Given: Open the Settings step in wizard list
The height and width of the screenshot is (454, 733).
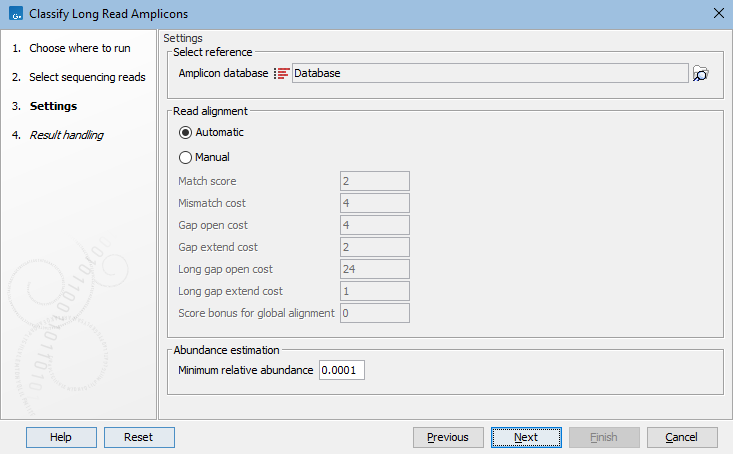Looking at the screenshot, I should [53, 106].
